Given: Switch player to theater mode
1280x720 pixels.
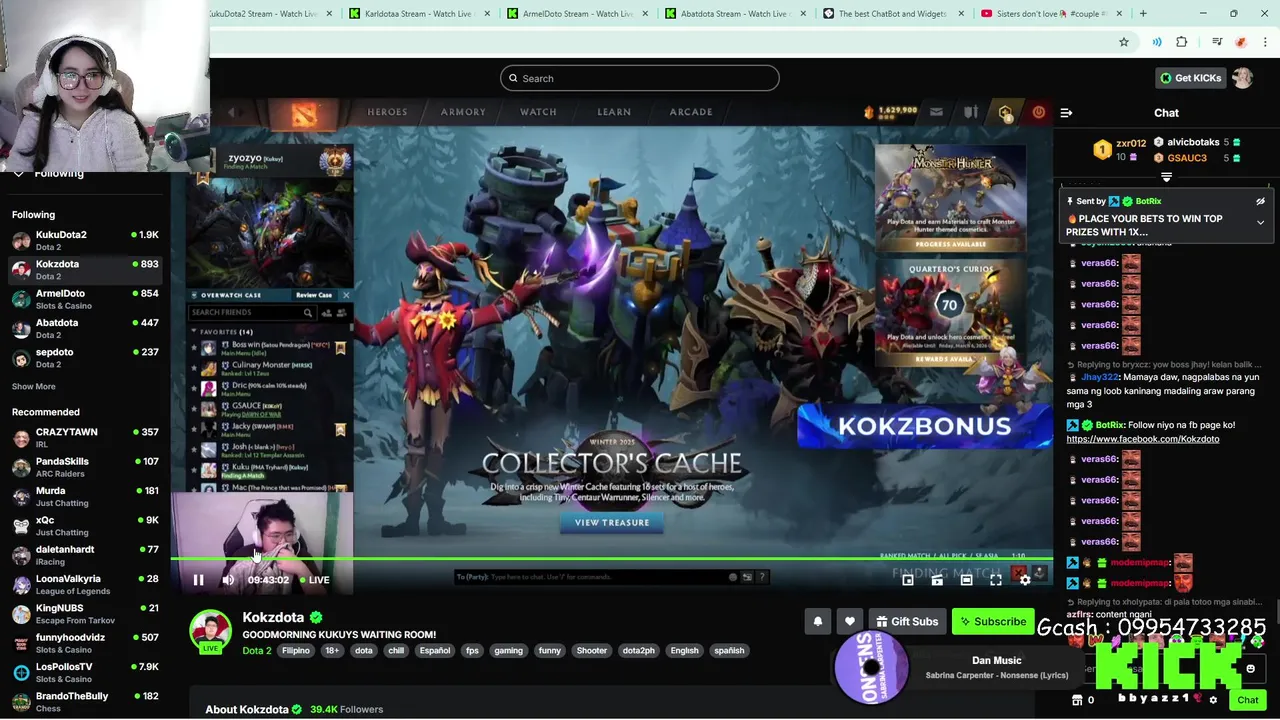Looking at the screenshot, I should click(x=966, y=580).
